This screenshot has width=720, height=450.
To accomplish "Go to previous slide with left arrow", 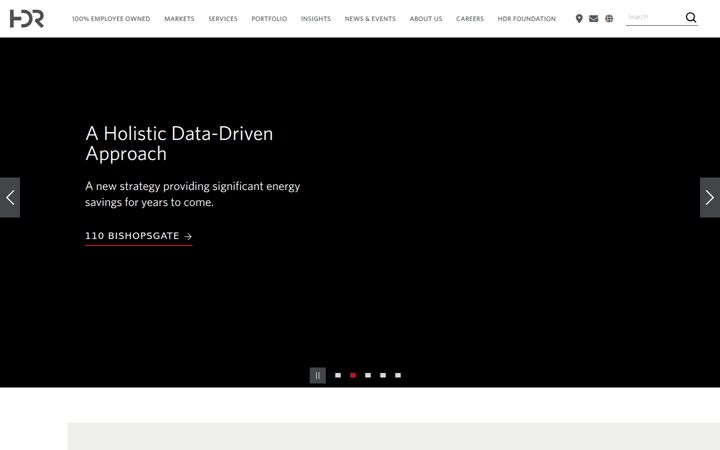I will pos(10,197).
